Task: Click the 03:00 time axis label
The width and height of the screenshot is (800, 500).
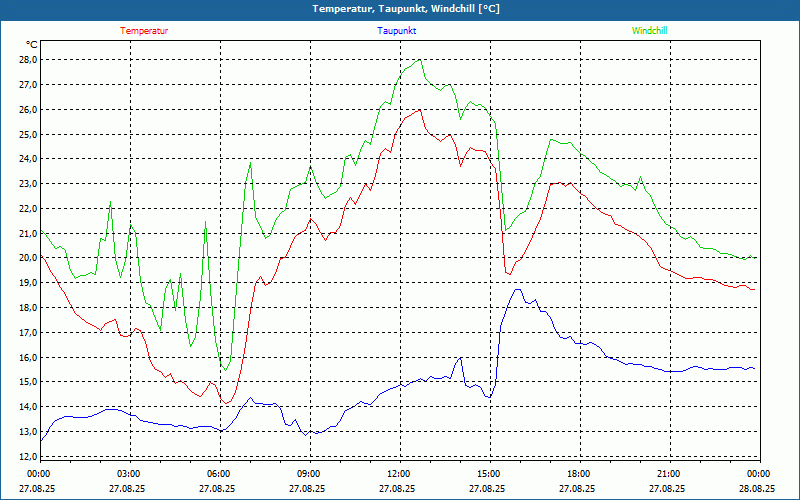Action: 129,474
